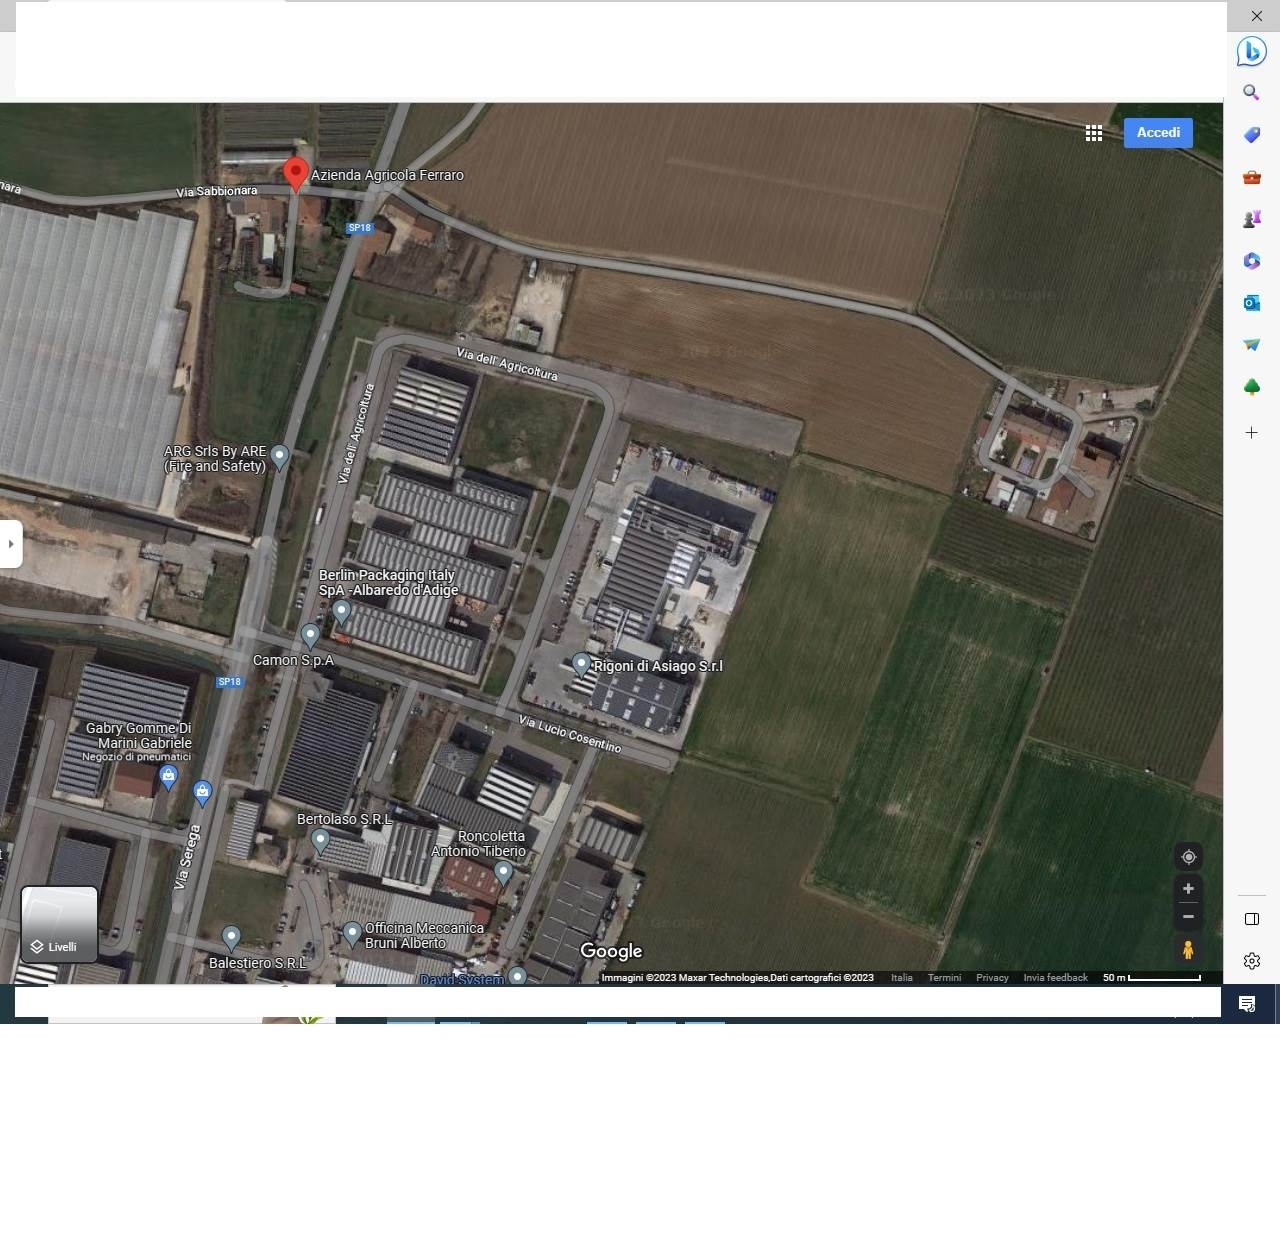
Task: Click the Roncoletta Antonio Tiberio marker
Action: (504, 873)
